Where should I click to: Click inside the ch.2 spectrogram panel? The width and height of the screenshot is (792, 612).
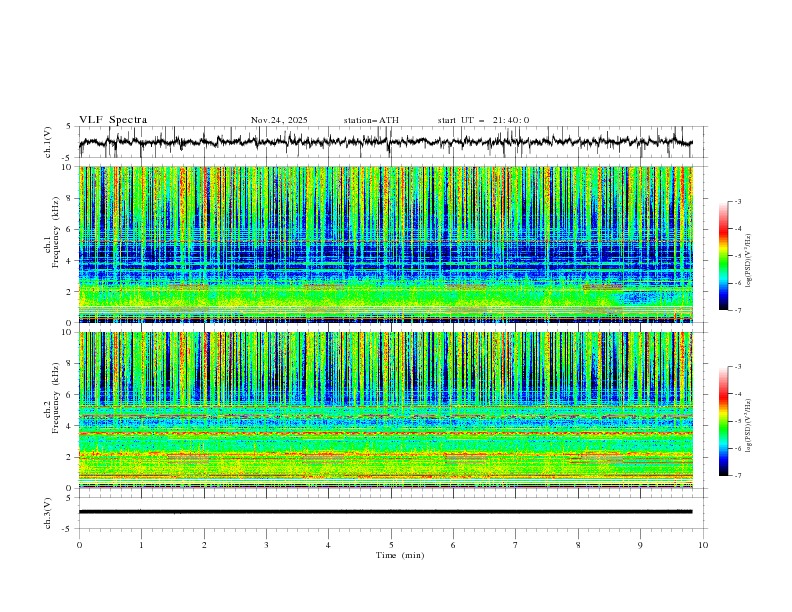click(x=386, y=410)
